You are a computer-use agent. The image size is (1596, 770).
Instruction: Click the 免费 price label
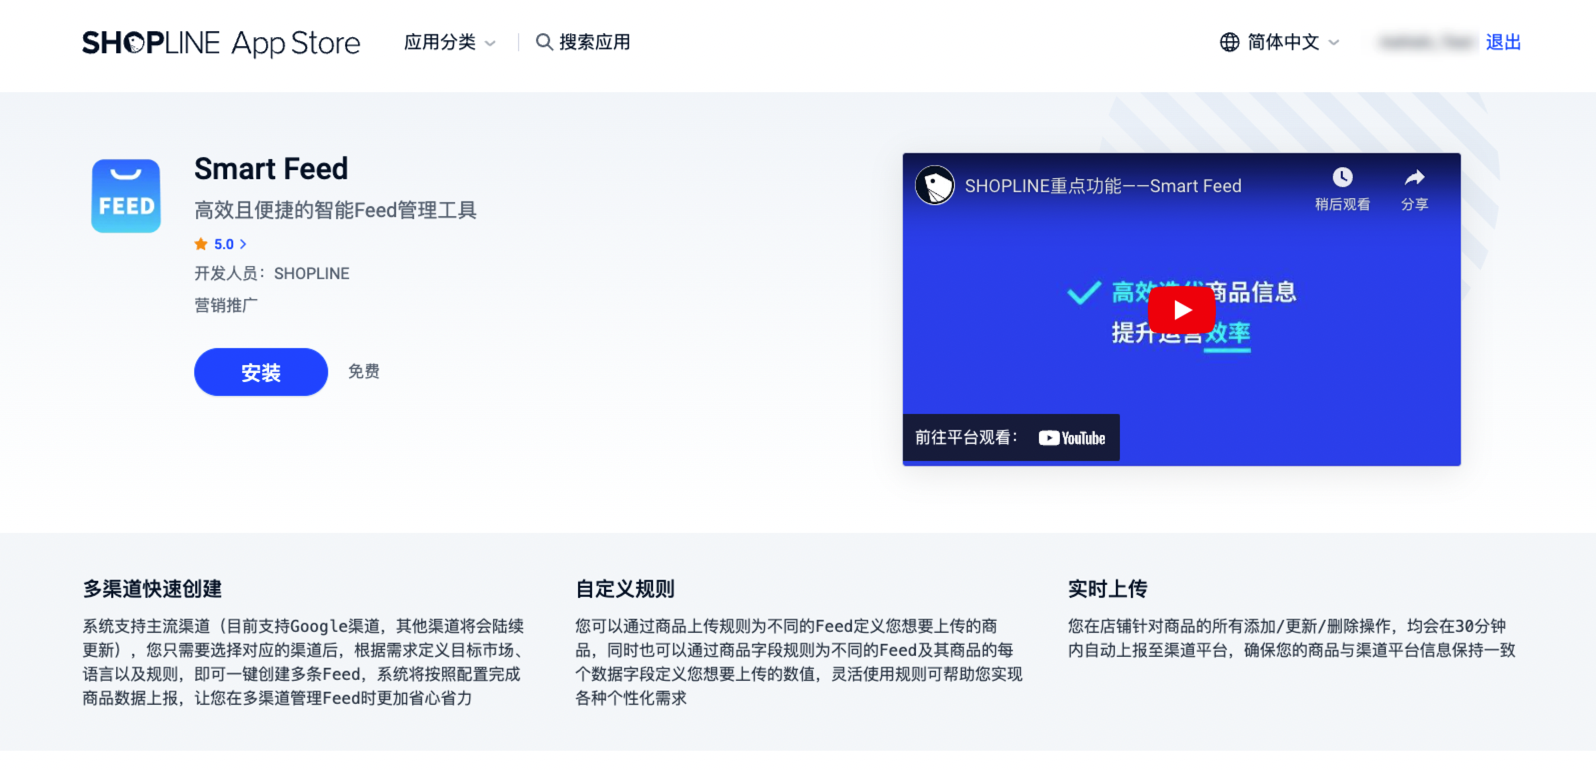click(x=364, y=372)
